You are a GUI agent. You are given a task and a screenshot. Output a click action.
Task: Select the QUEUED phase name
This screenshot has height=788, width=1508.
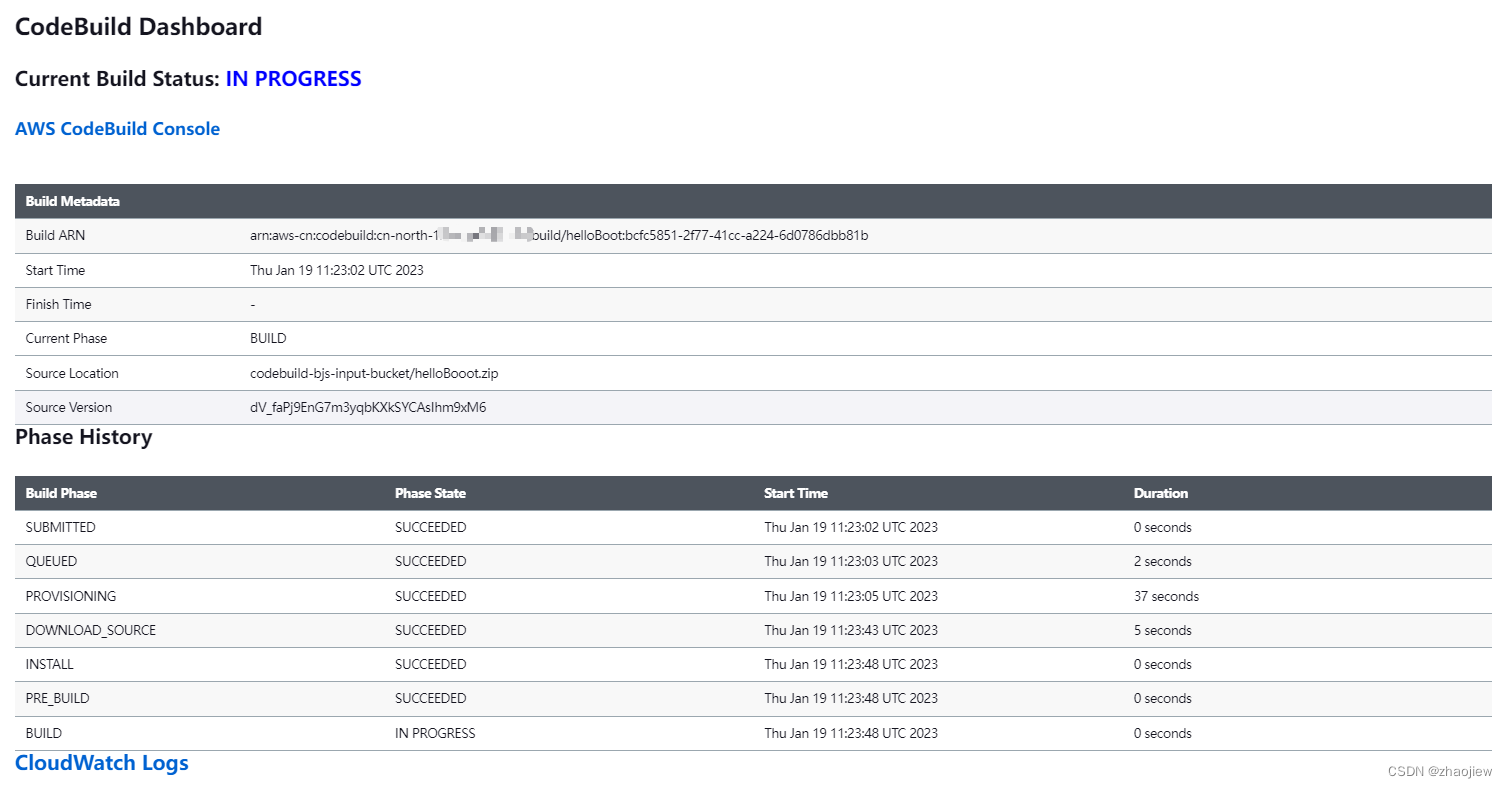coord(51,561)
